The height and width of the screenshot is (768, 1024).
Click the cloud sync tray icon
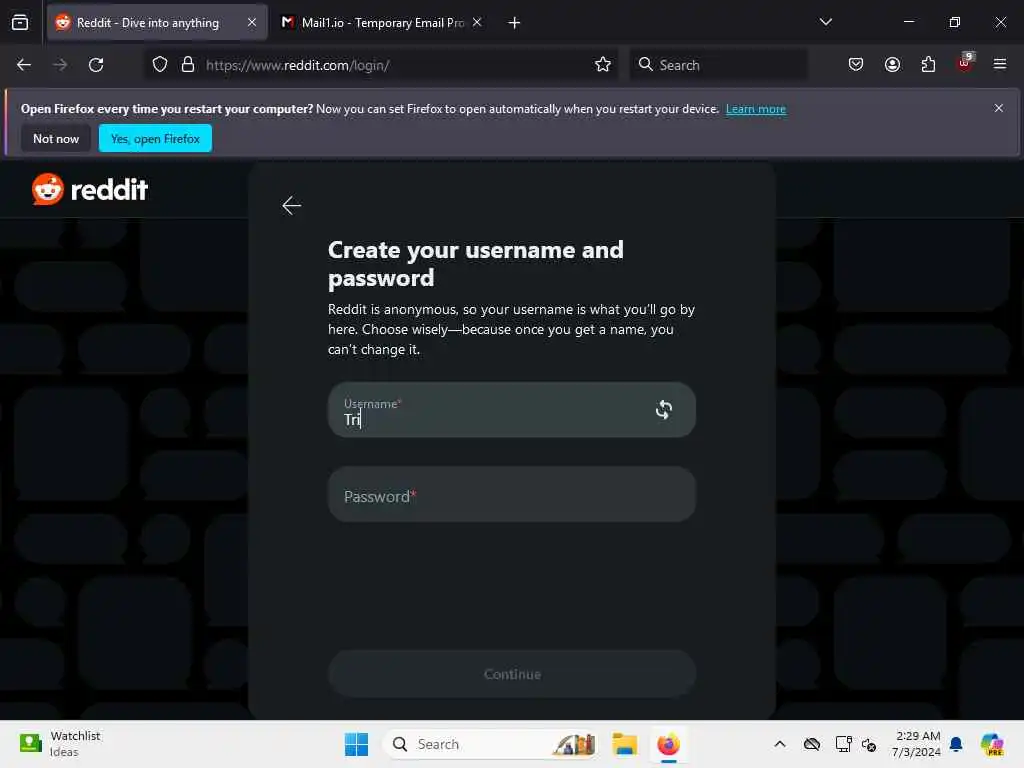[x=812, y=744]
